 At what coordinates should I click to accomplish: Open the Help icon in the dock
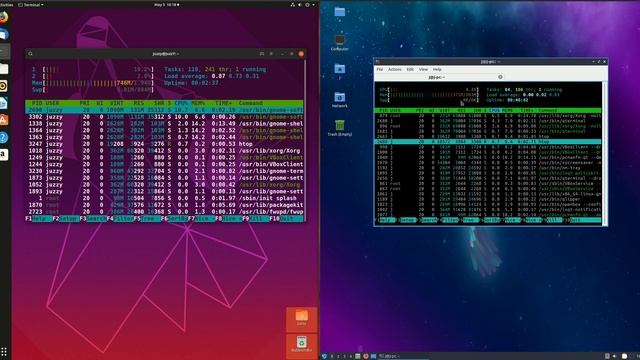coord(4,138)
